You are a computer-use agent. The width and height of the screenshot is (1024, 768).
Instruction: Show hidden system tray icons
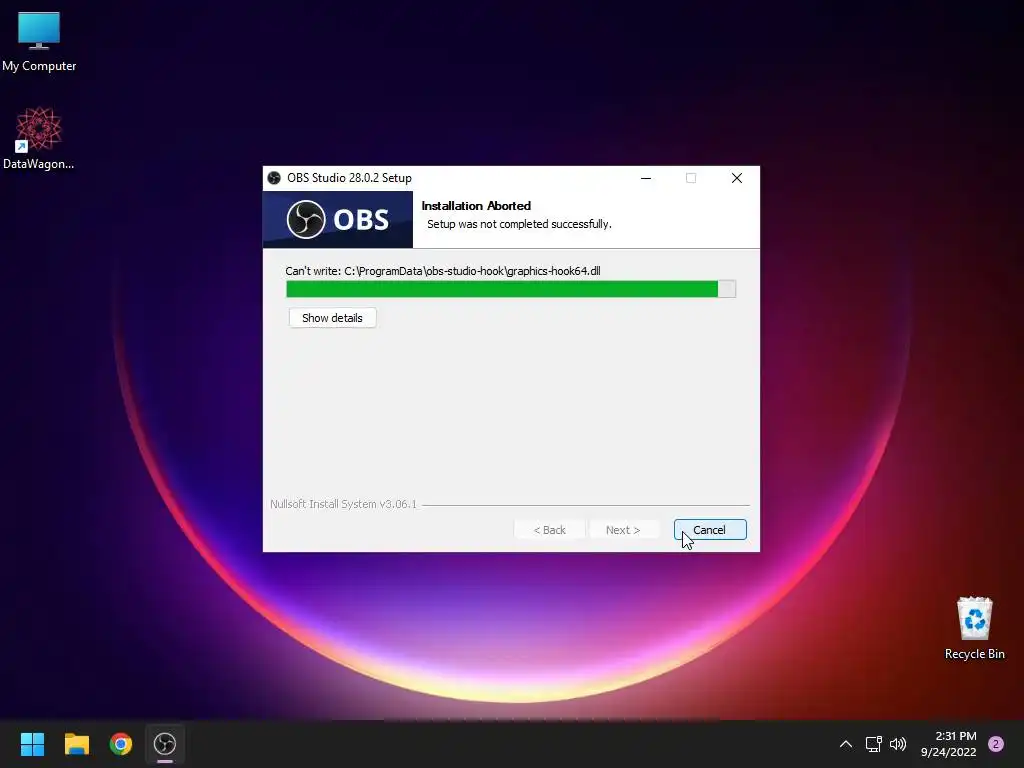pyautogui.click(x=846, y=744)
